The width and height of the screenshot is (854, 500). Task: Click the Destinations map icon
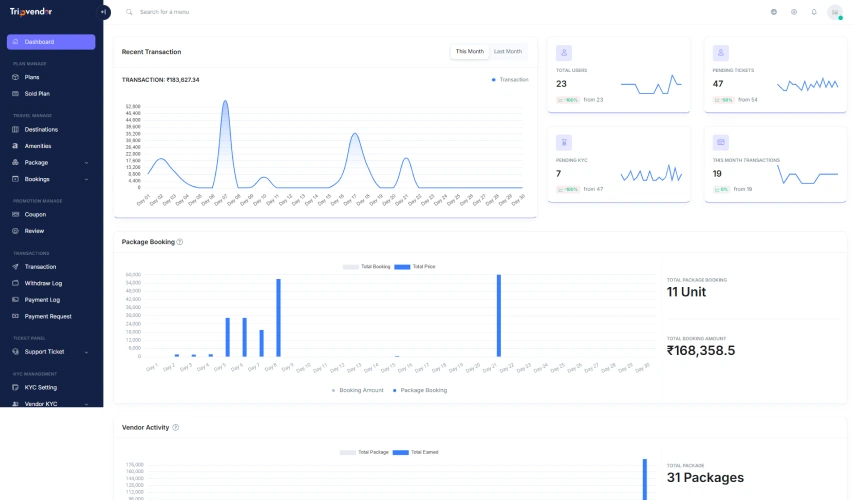click(x=15, y=130)
